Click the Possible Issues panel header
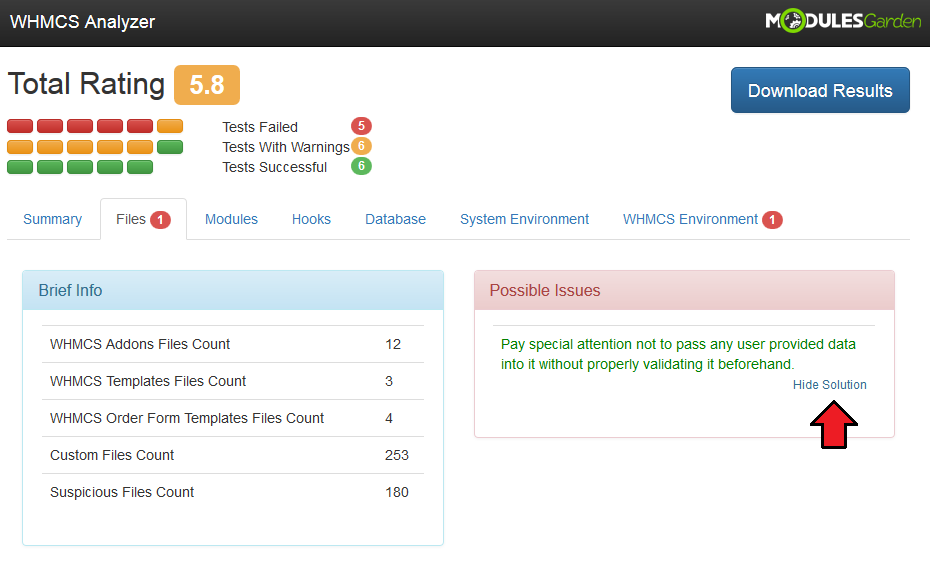The image size is (930, 568). [684, 291]
